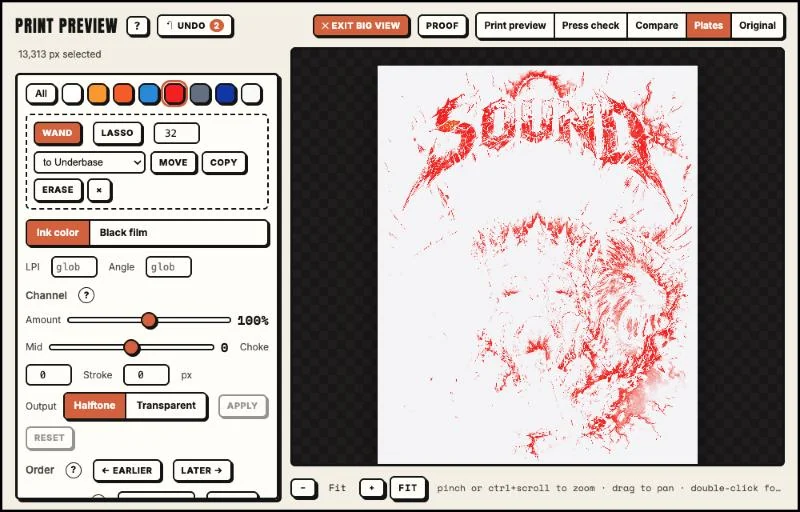Viewport: 800px width, 512px height.
Task: Open the Proof button
Action: pyautogui.click(x=442, y=25)
